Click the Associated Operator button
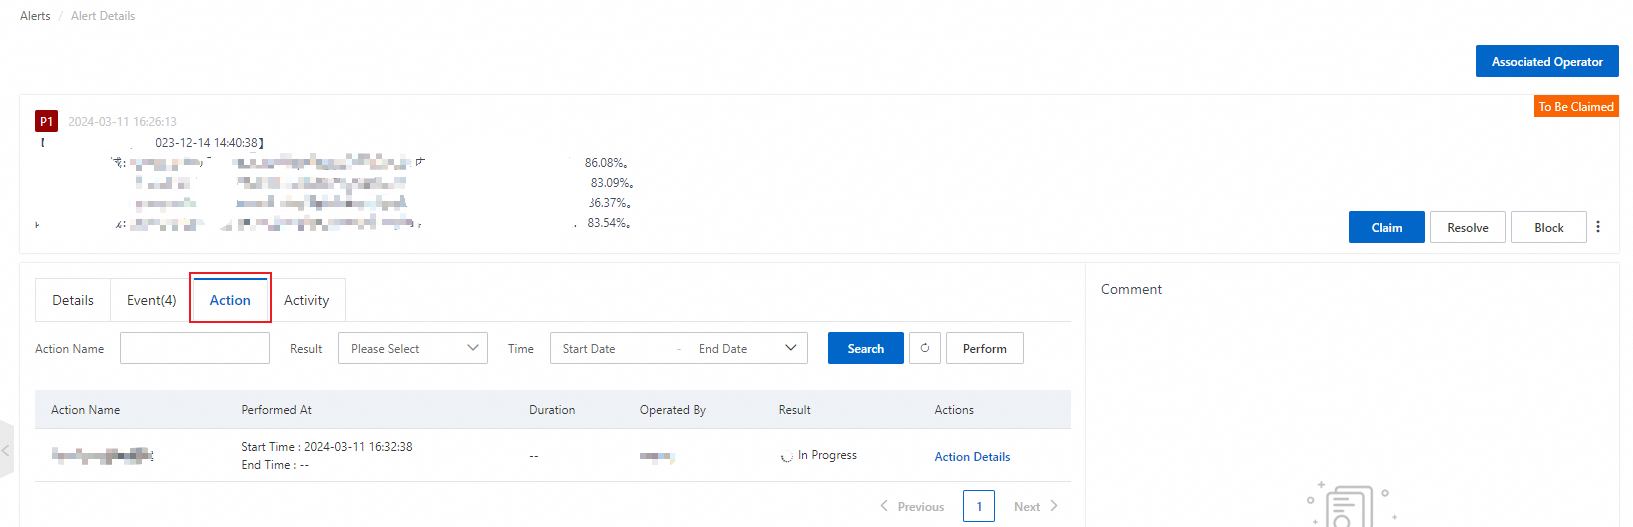The image size is (1633, 527). tap(1547, 61)
